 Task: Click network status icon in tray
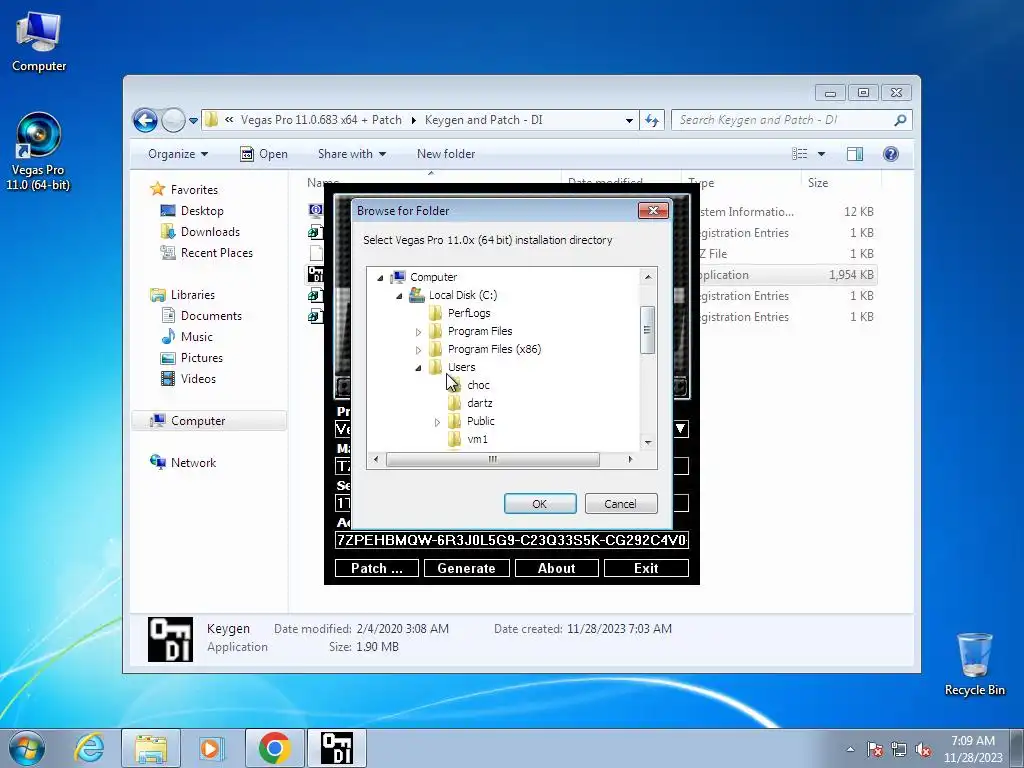899,749
